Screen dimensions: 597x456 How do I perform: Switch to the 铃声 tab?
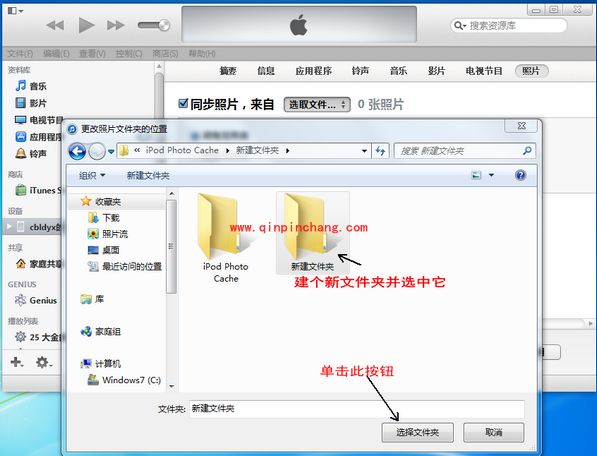pos(360,71)
